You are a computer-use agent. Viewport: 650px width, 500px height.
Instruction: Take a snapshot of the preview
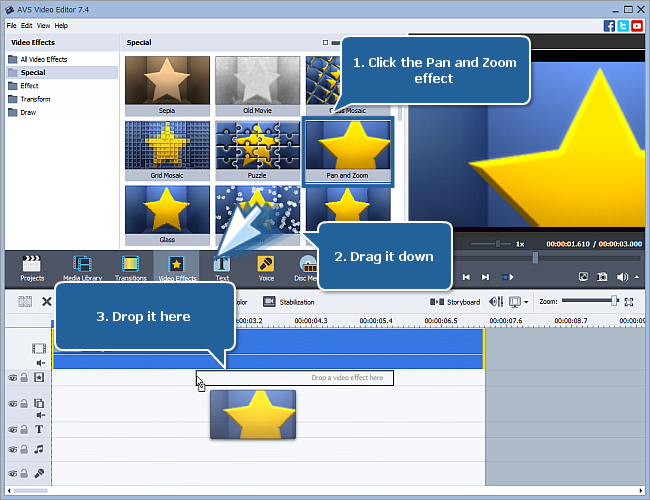tap(602, 277)
